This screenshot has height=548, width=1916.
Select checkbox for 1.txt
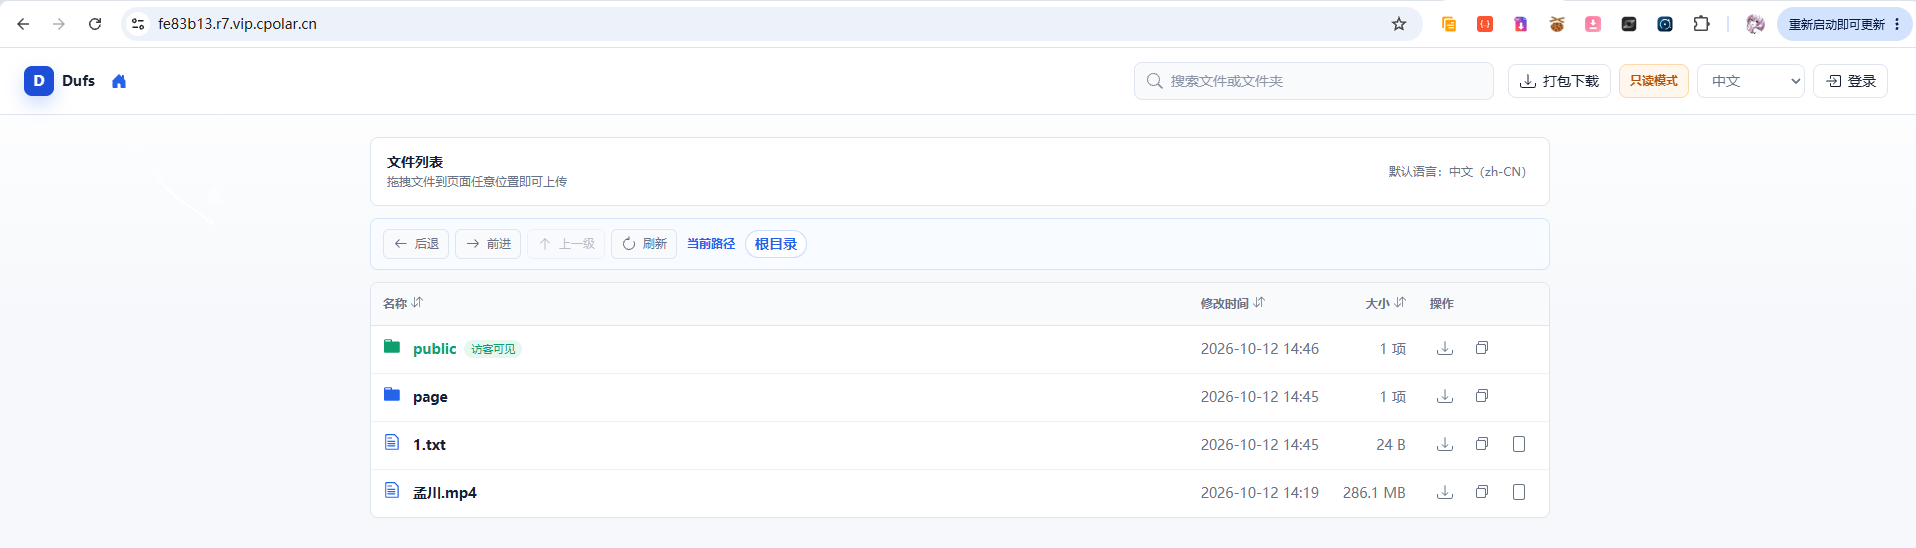pyautogui.click(x=1519, y=444)
